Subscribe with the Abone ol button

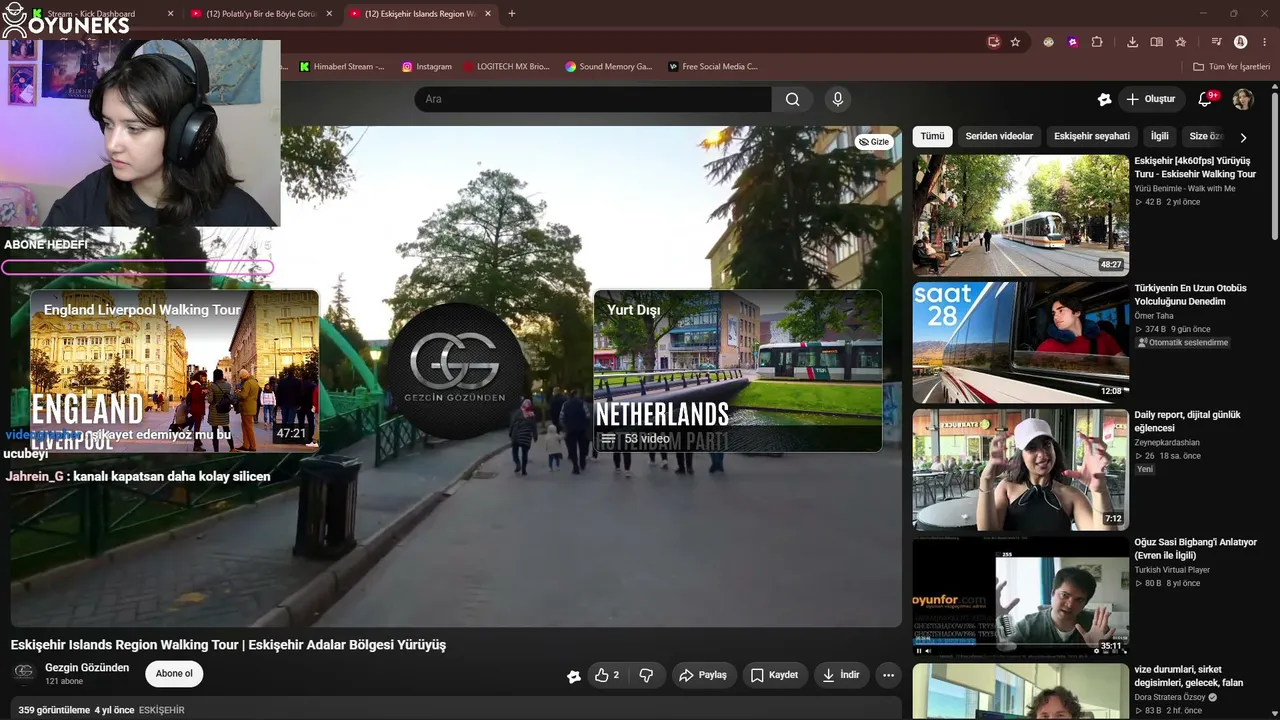[174, 673]
